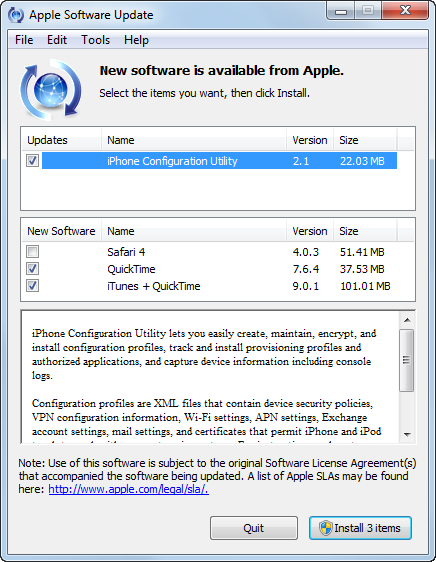Click the Version header in New Software list
Image resolution: width=436 pixels, height=562 pixels.
point(310,231)
